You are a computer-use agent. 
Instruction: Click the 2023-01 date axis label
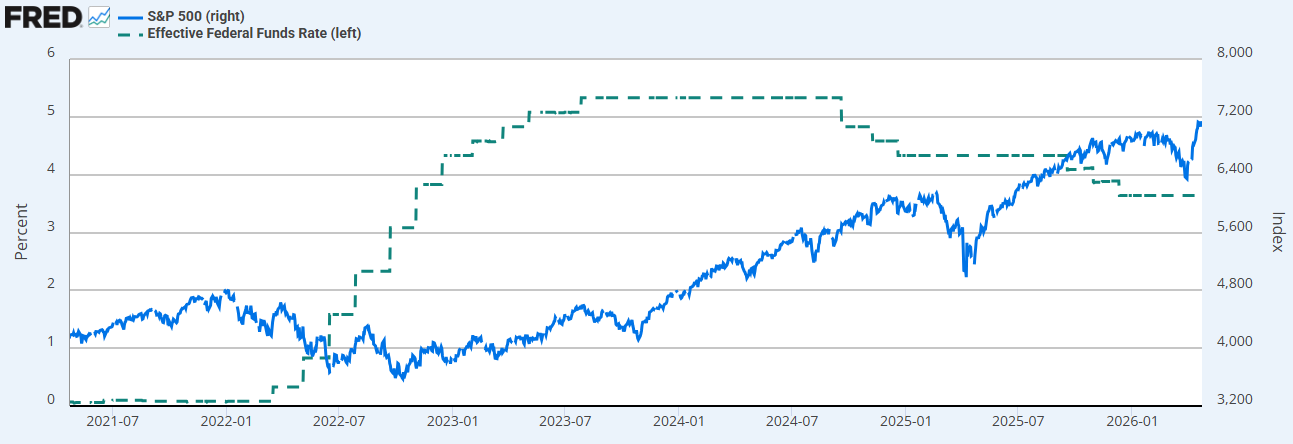coord(453,421)
